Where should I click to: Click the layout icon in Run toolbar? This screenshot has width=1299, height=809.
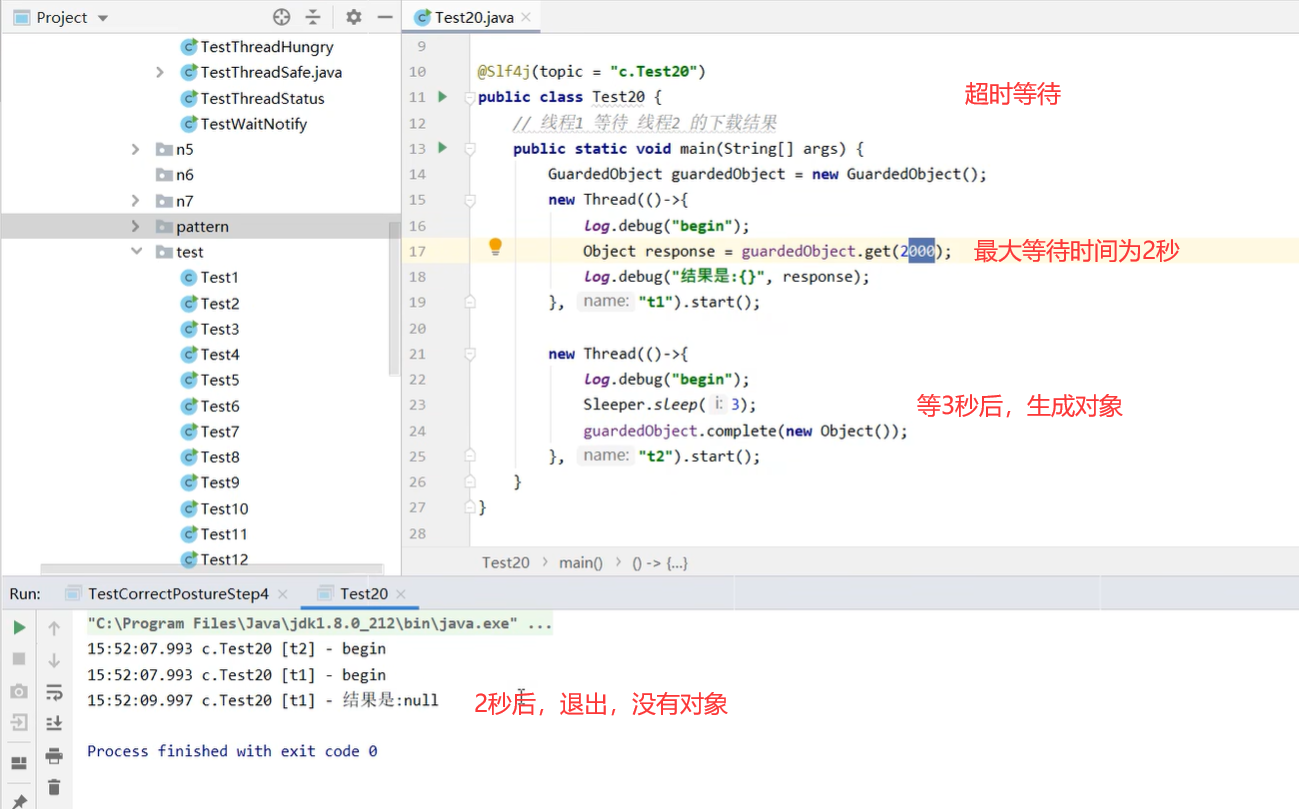(19, 763)
